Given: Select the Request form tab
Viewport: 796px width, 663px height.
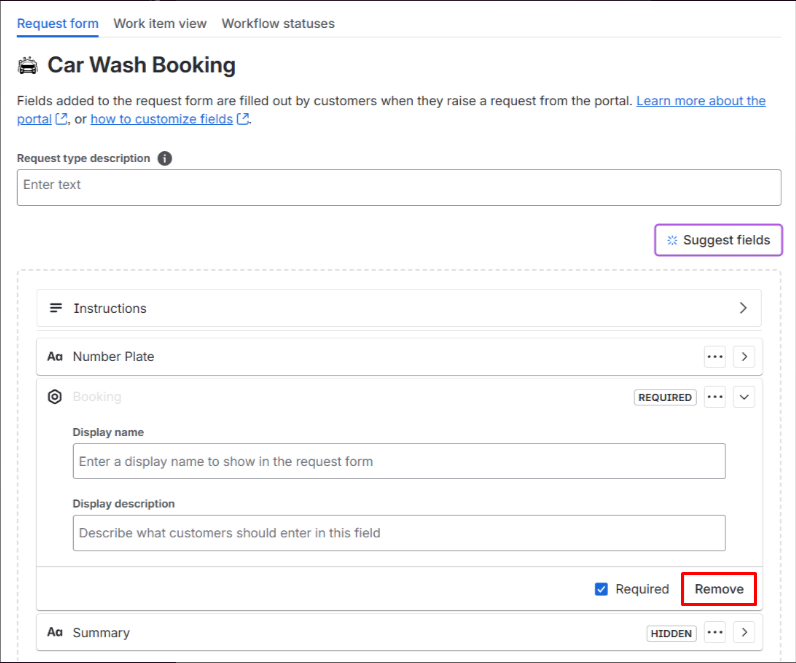Looking at the screenshot, I should (57, 23).
